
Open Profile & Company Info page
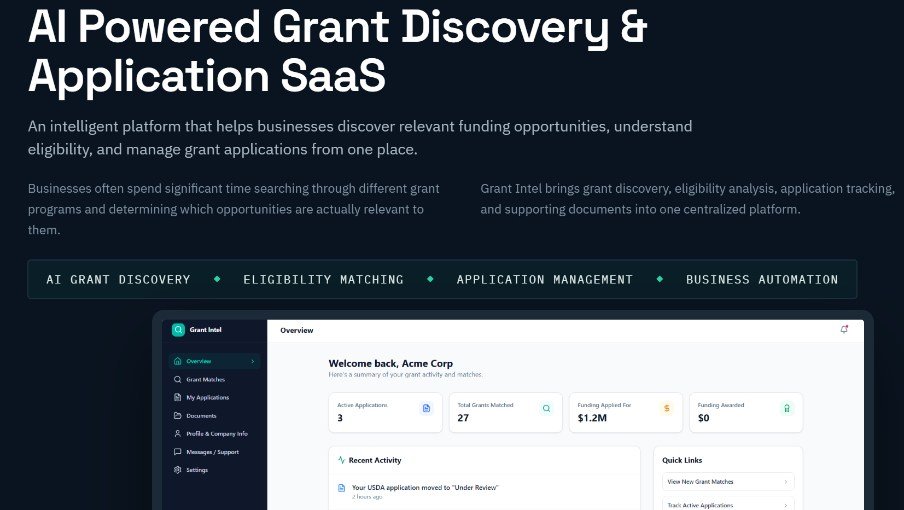tap(214, 433)
